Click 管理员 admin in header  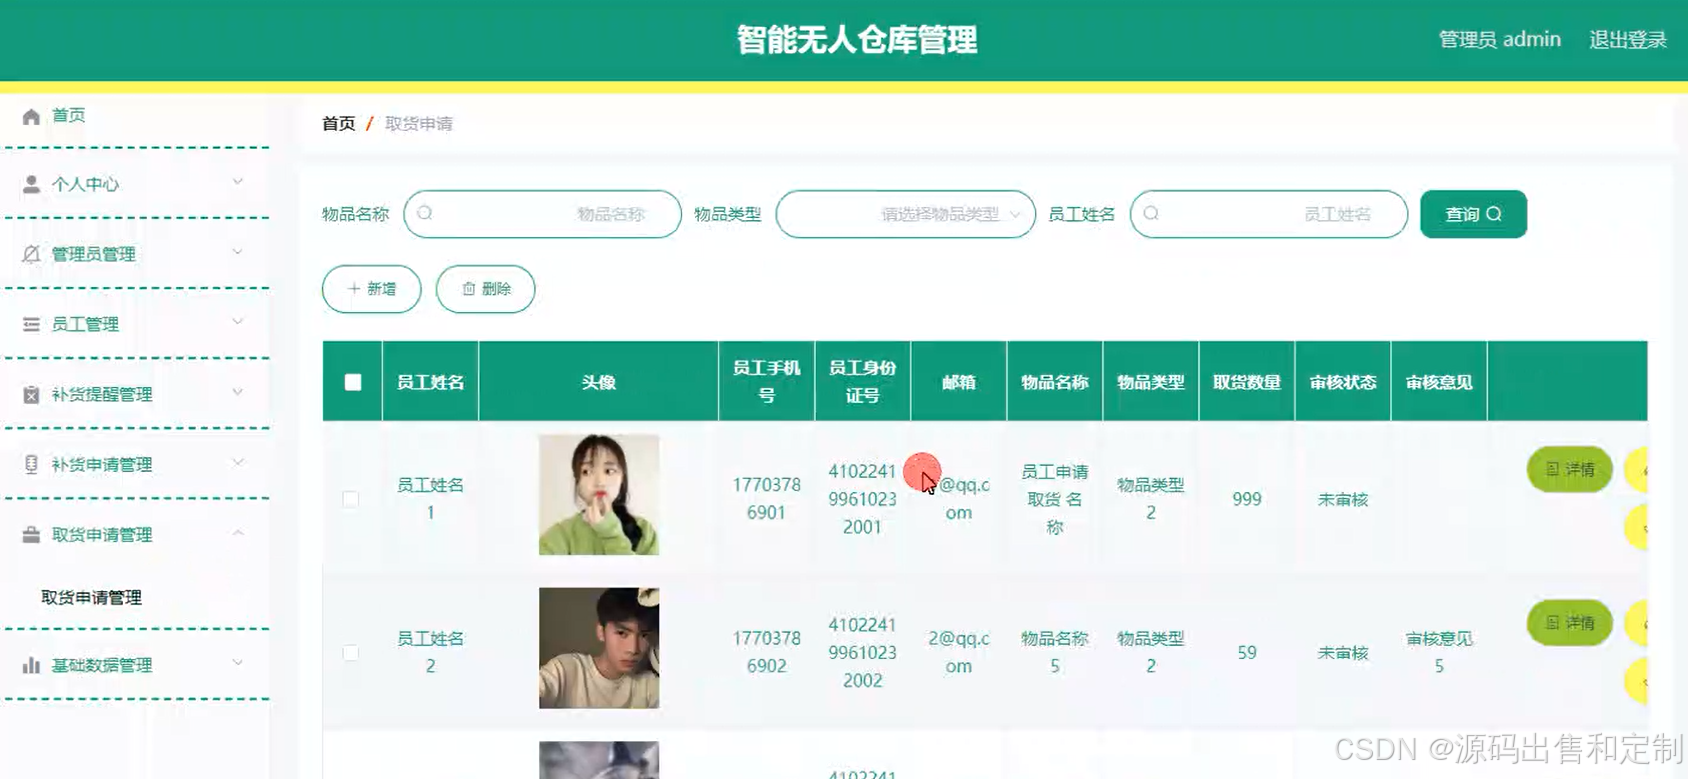[1499, 40]
